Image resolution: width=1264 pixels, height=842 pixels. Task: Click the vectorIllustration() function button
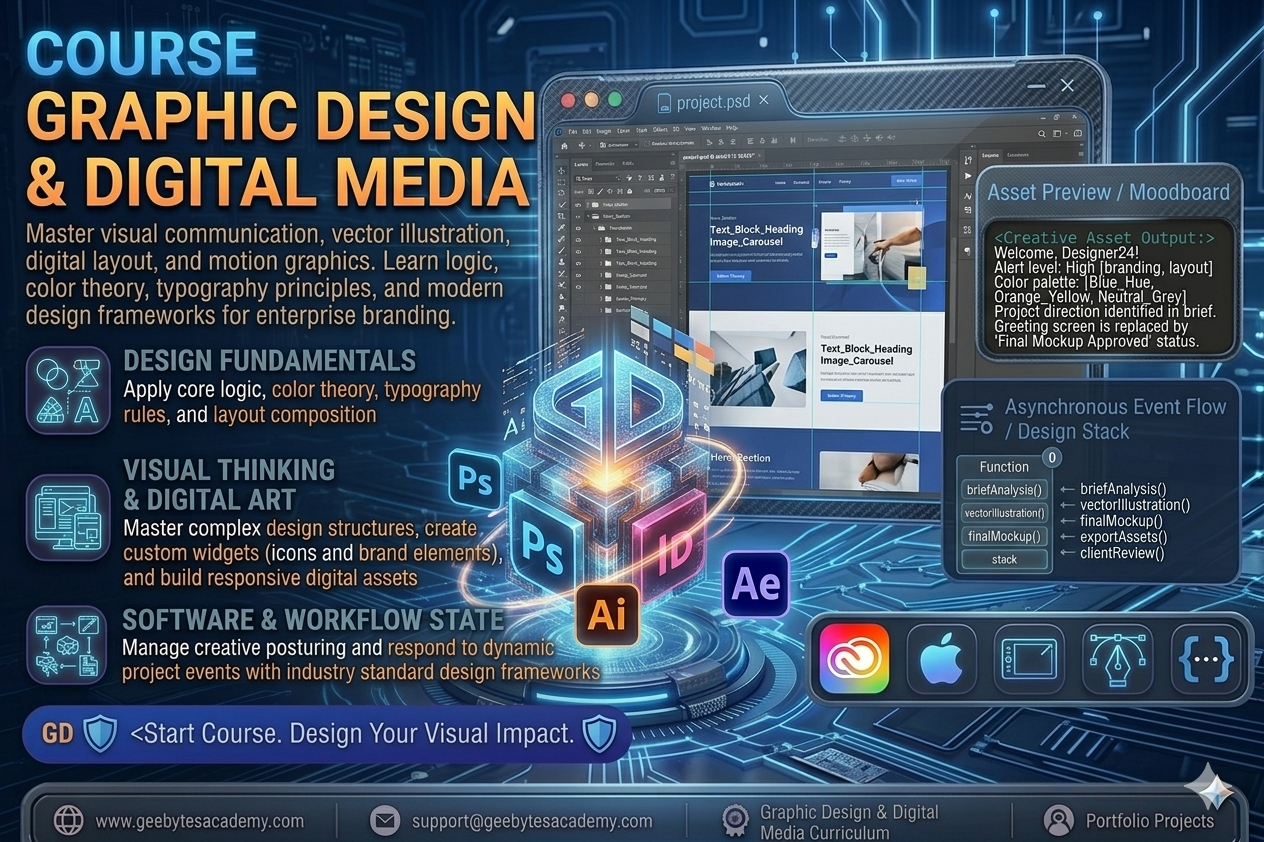pyautogui.click(x=1004, y=513)
